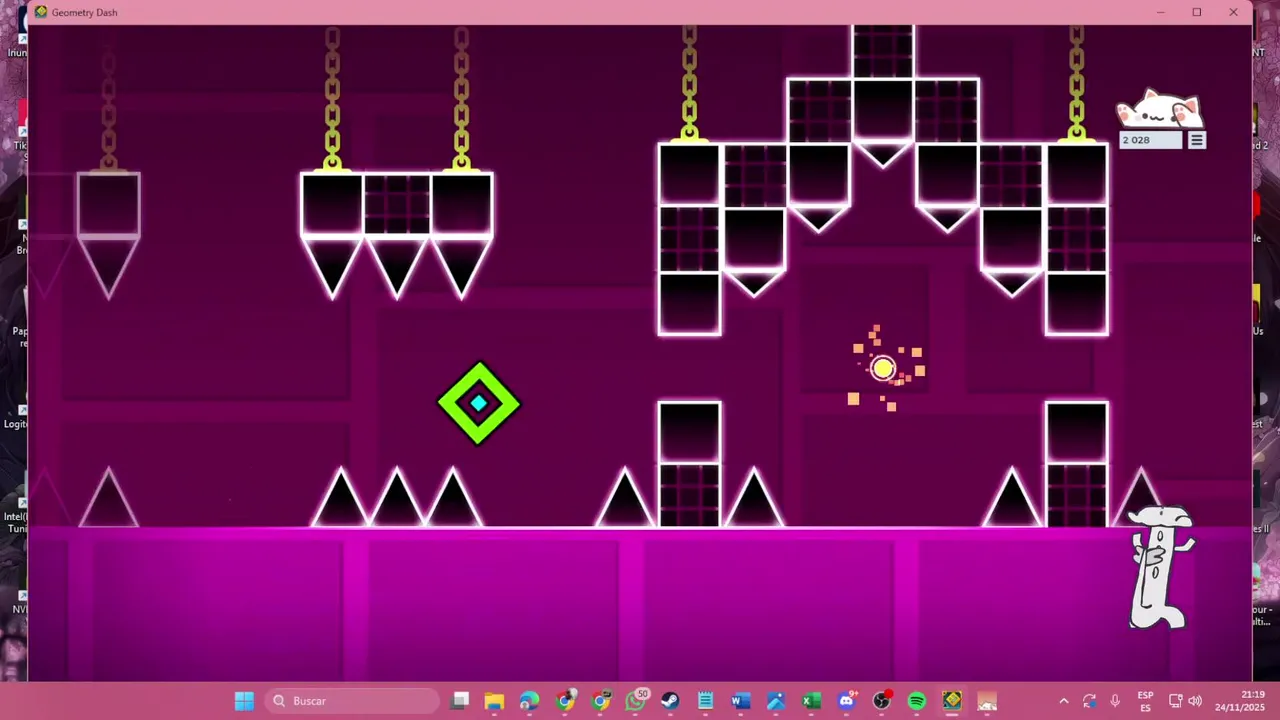This screenshot has height=720, width=1280.
Task: Open Microsoft Excel from the taskbar
Action: click(x=811, y=701)
